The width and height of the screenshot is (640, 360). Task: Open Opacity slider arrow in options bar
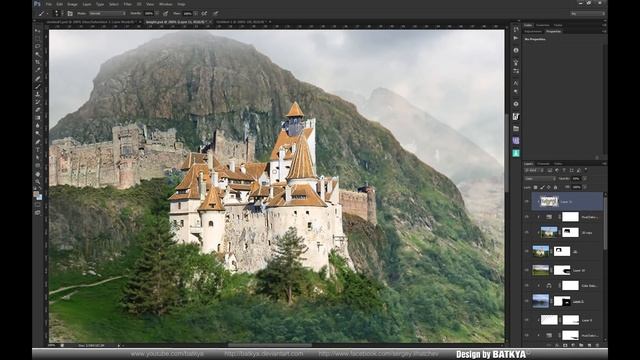click(157, 13)
